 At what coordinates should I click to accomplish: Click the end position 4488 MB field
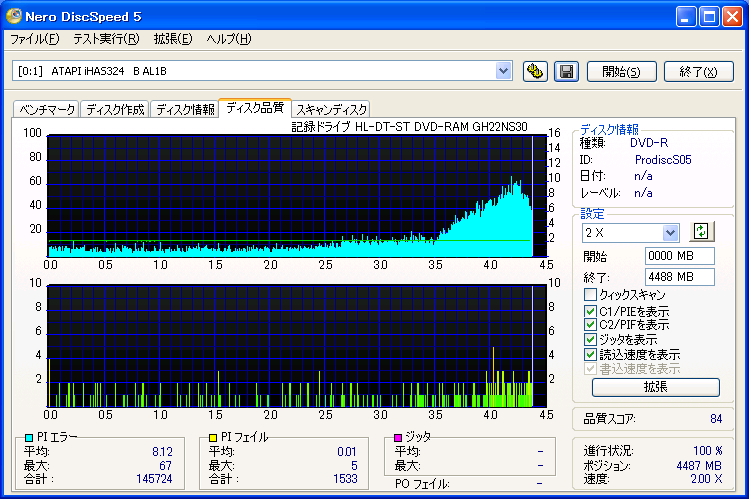click(679, 277)
